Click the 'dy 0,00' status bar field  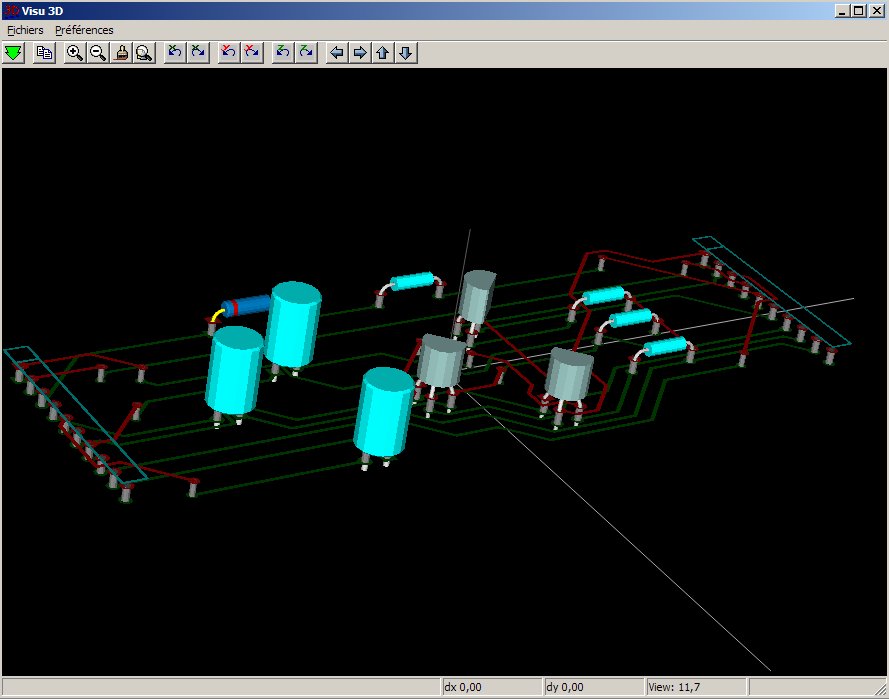pyautogui.click(x=594, y=687)
